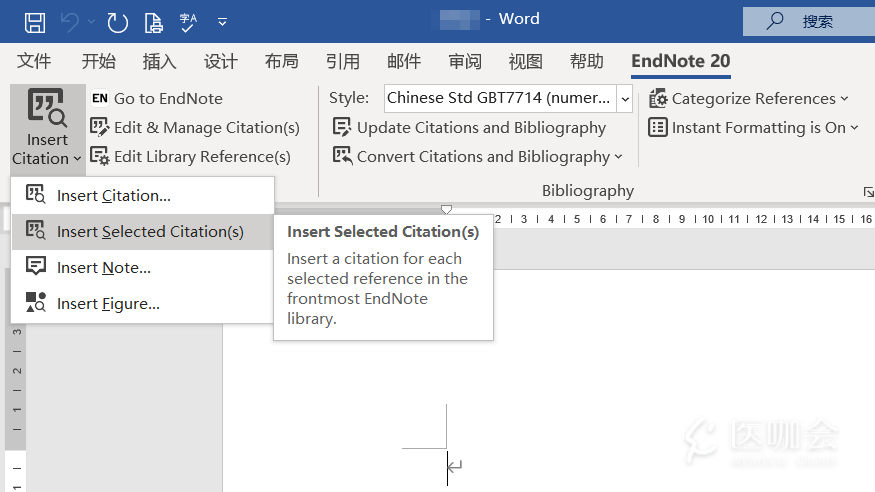Viewport: 875px width, 492px height.
Task: Click the print preview document icon
Action: 153,22
